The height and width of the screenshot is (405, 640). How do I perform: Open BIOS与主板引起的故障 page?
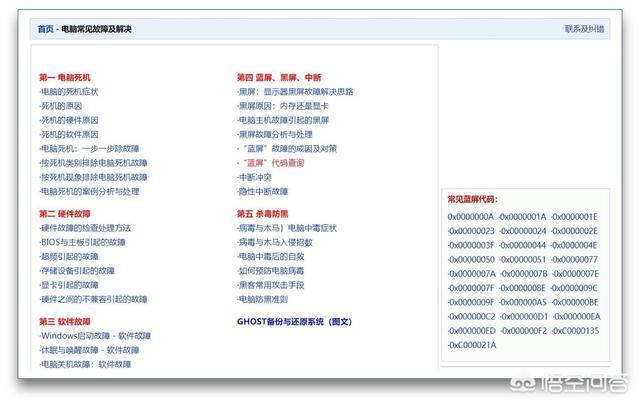point(83,242)
